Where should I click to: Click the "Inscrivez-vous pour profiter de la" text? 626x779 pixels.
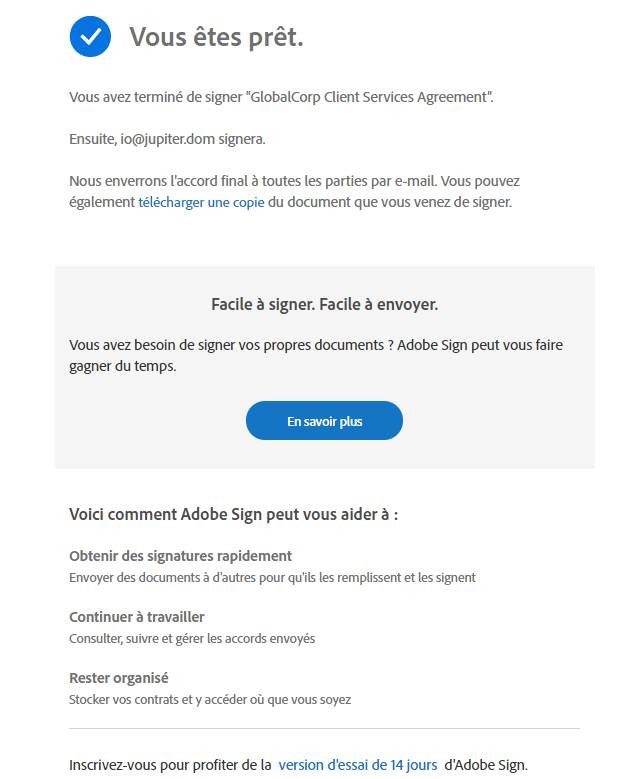[x=170, y=765]
